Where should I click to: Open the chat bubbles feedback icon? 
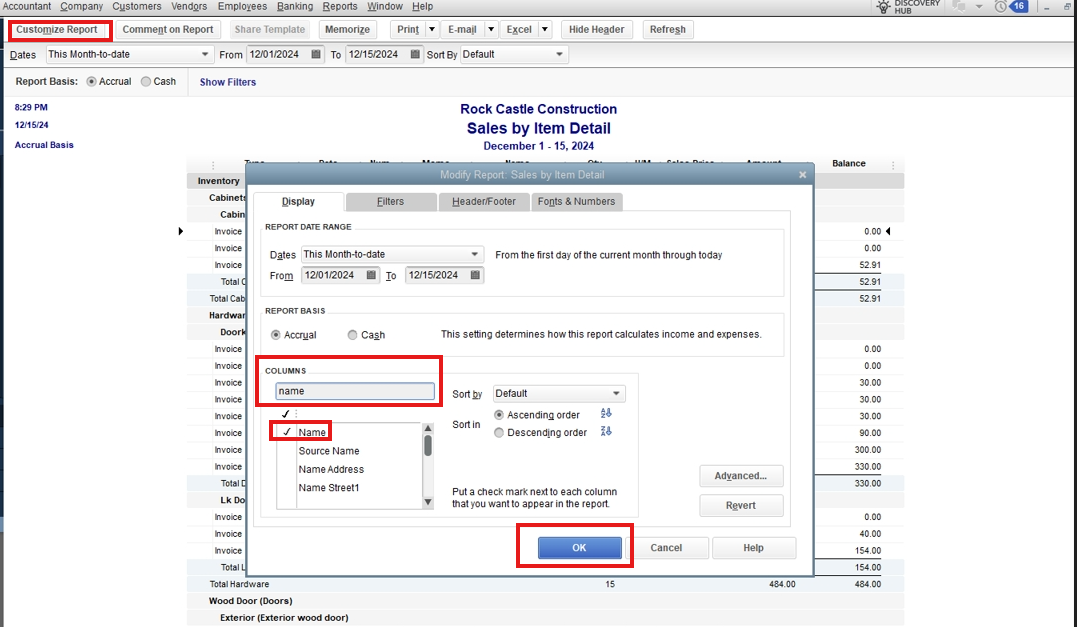tap(959, 6)
